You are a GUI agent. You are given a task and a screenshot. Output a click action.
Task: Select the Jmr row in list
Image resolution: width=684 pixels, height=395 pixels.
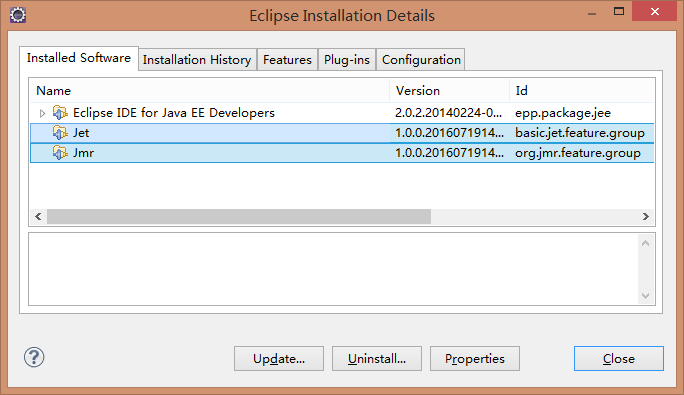coord(342,153)
